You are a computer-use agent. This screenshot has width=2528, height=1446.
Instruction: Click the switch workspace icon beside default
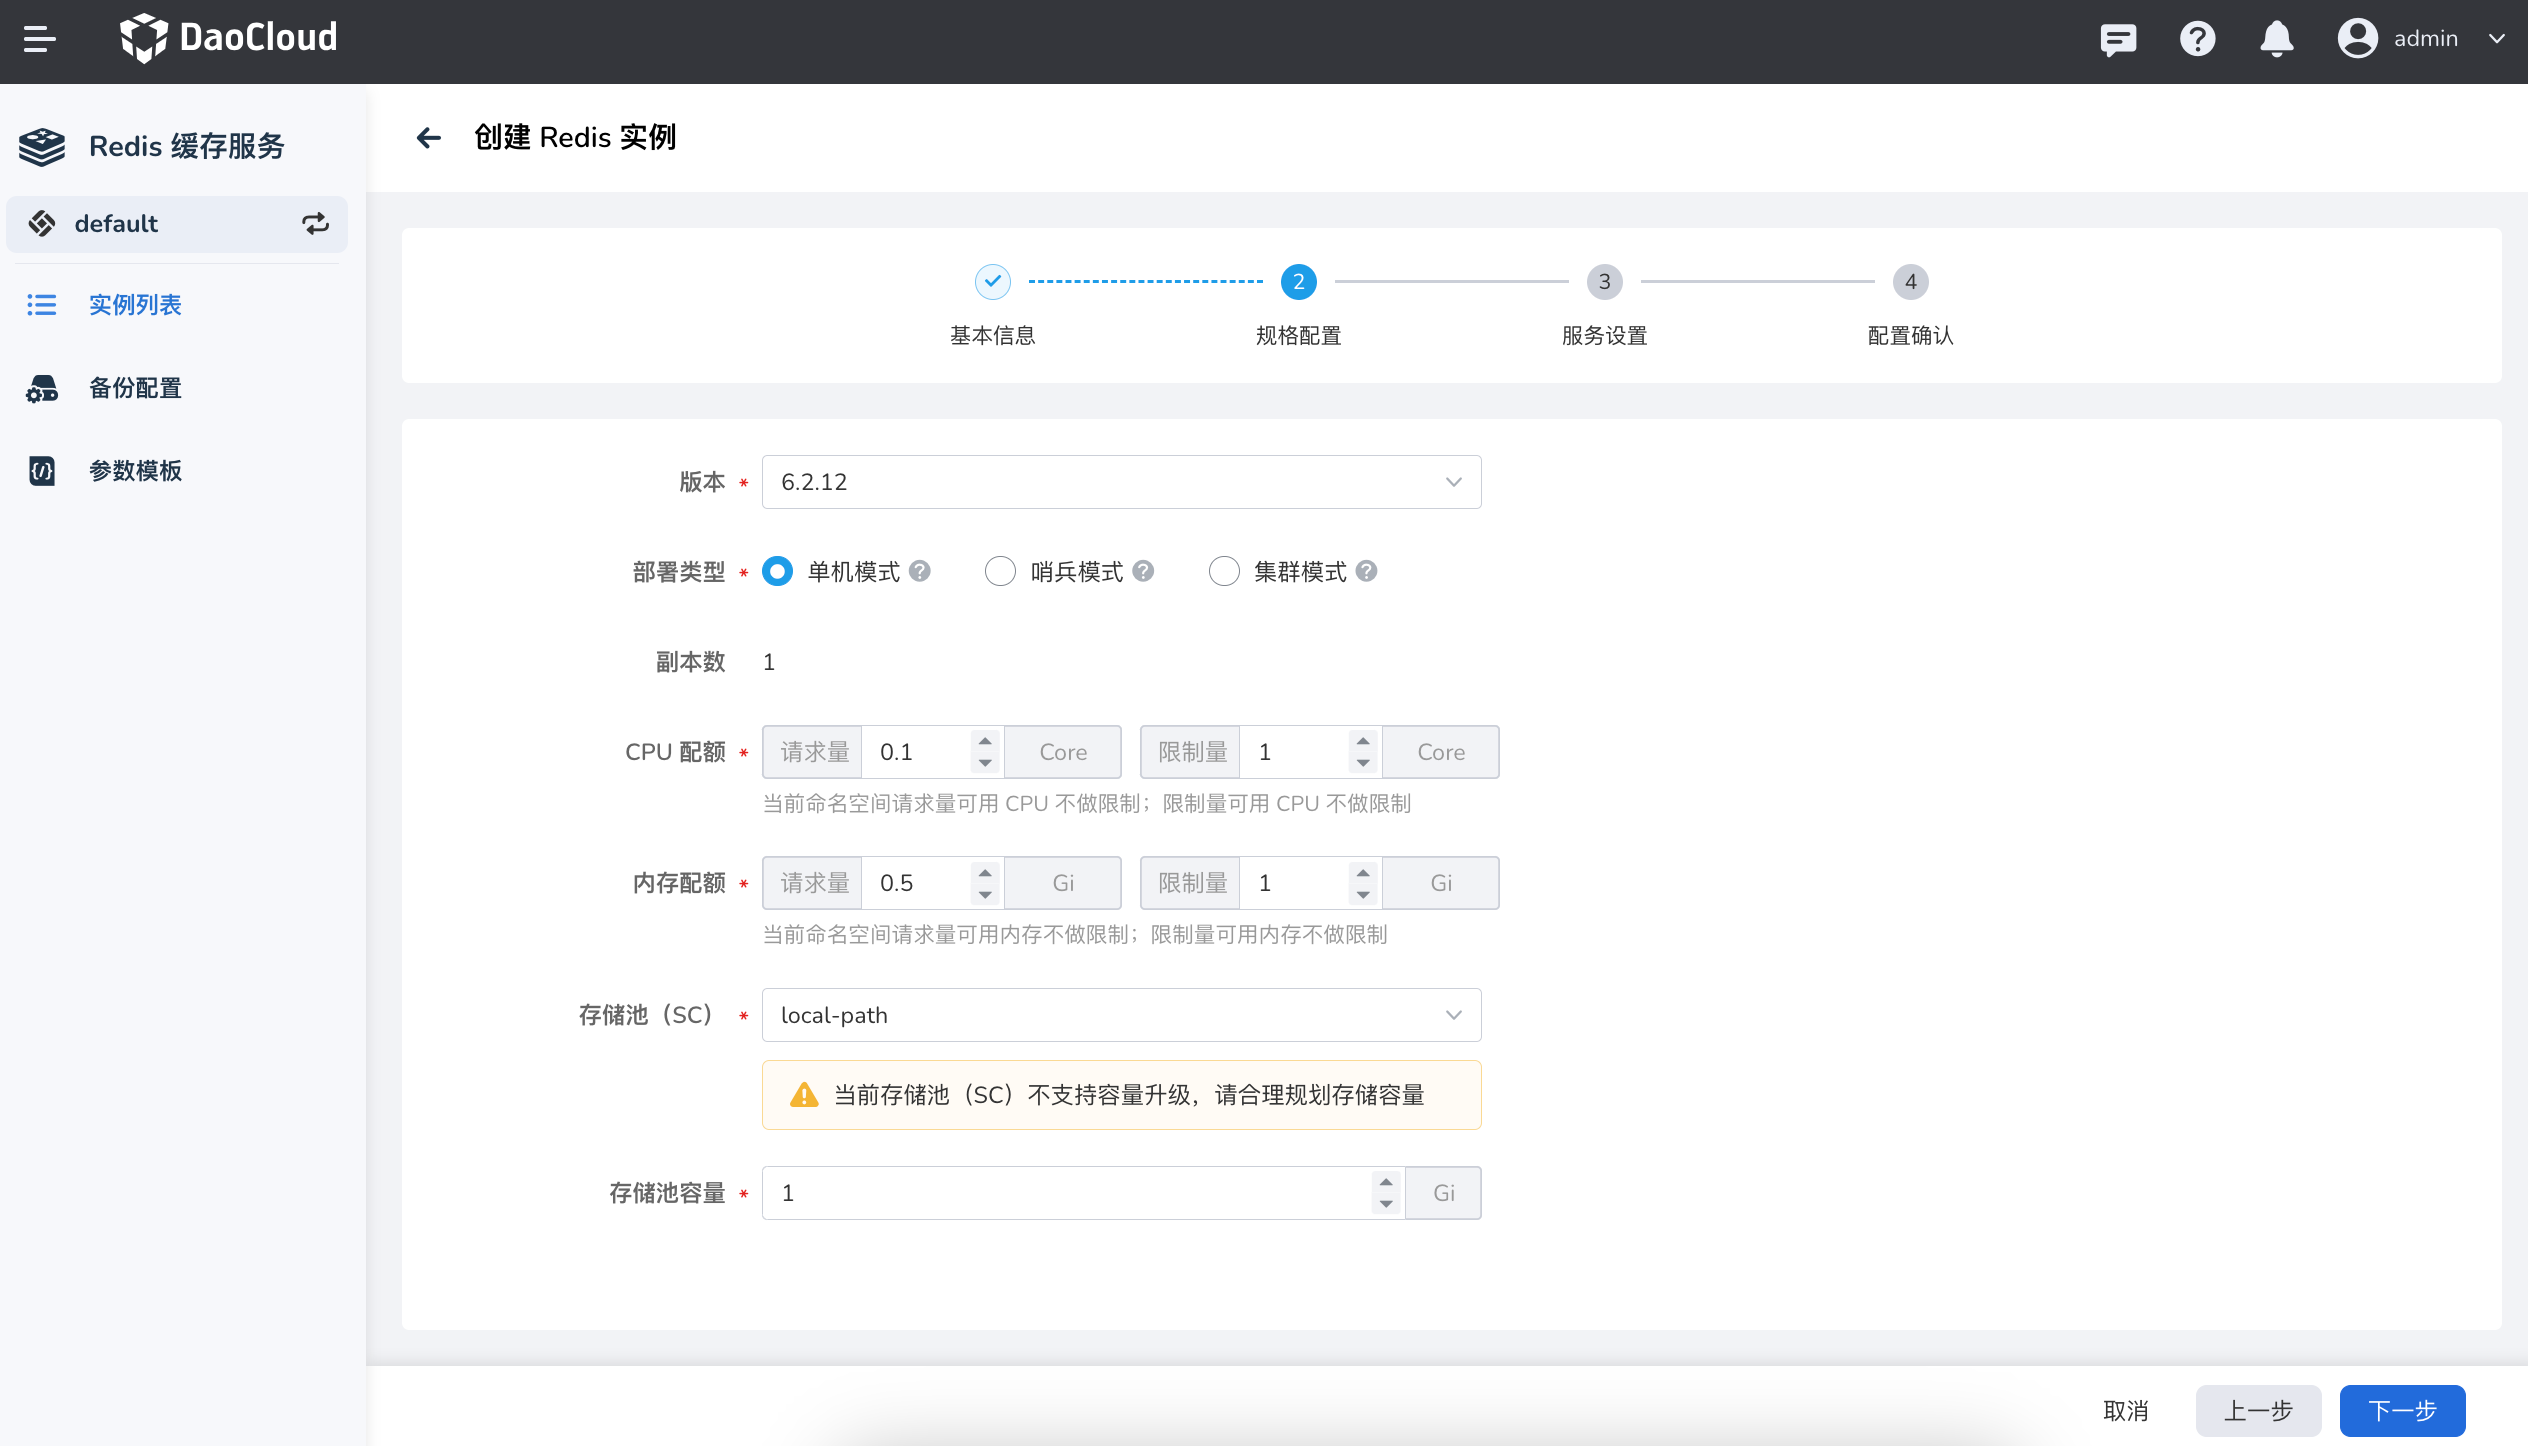click(315, 223)
